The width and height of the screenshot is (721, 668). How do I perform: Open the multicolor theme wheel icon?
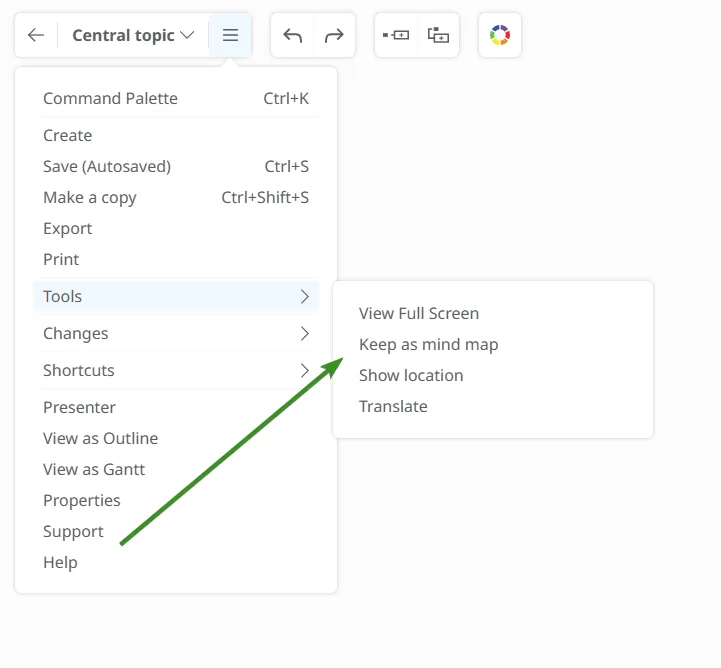click(x=500, y=35)
